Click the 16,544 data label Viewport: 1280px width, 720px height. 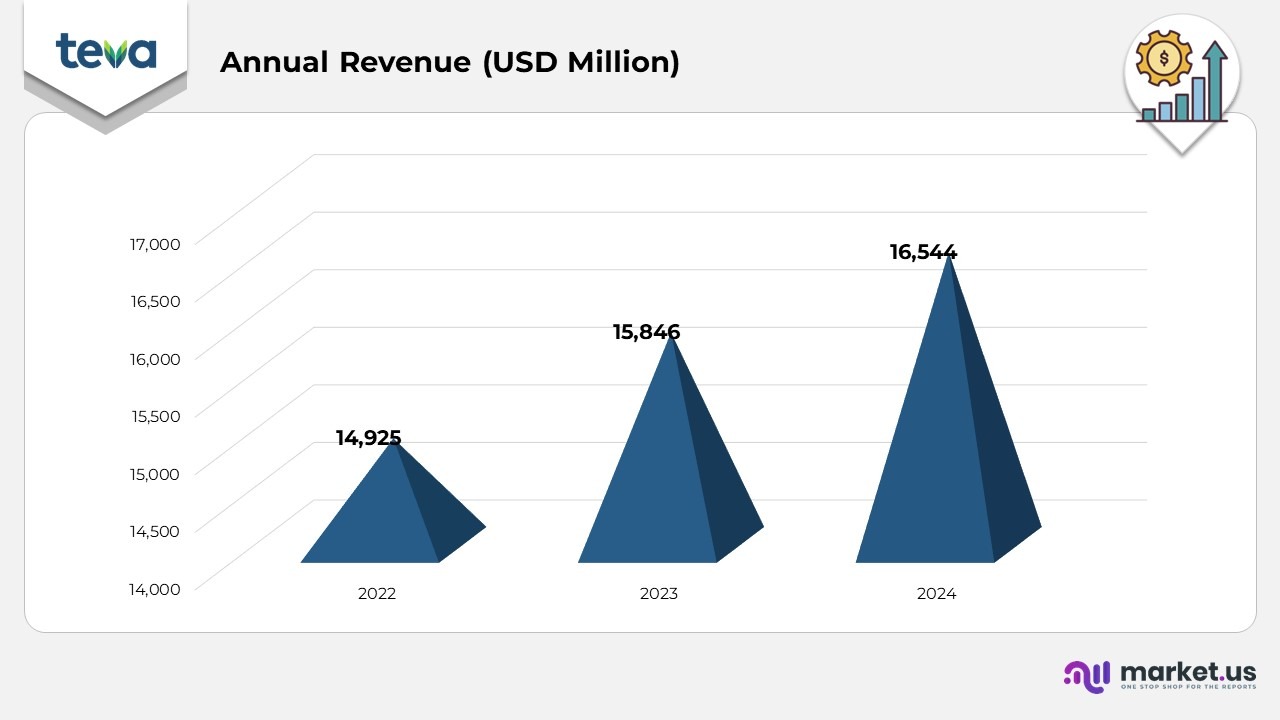click(923, 252)
